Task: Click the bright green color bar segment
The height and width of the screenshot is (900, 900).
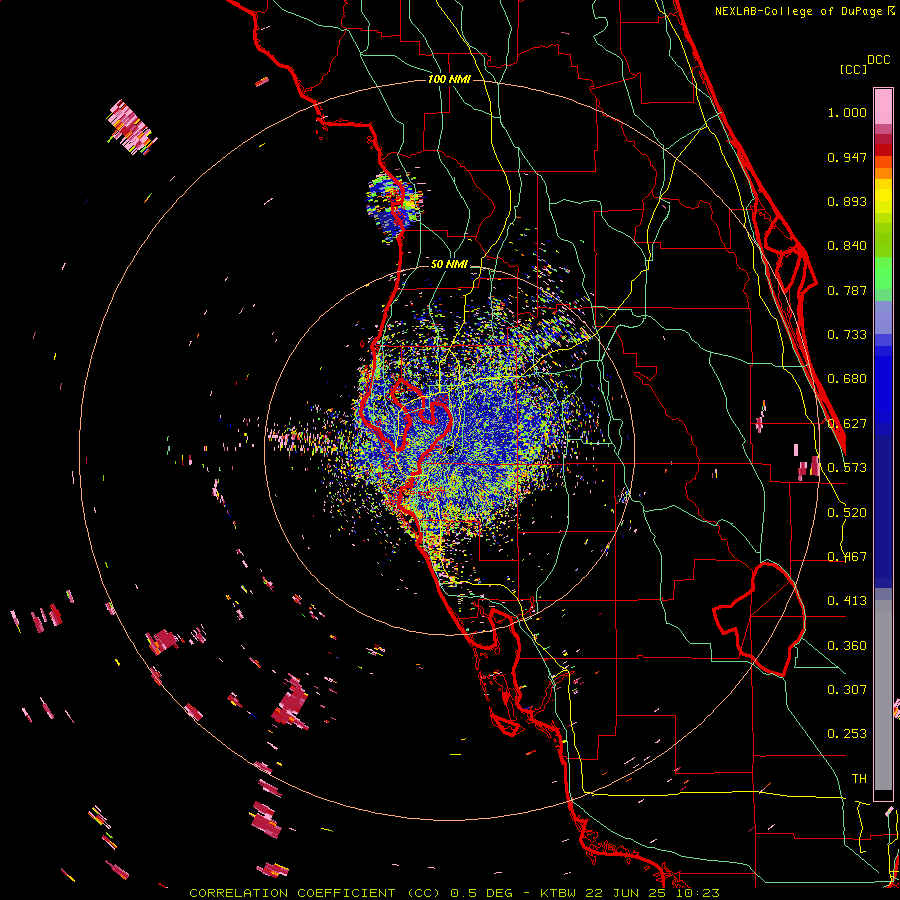Action: 883,273
